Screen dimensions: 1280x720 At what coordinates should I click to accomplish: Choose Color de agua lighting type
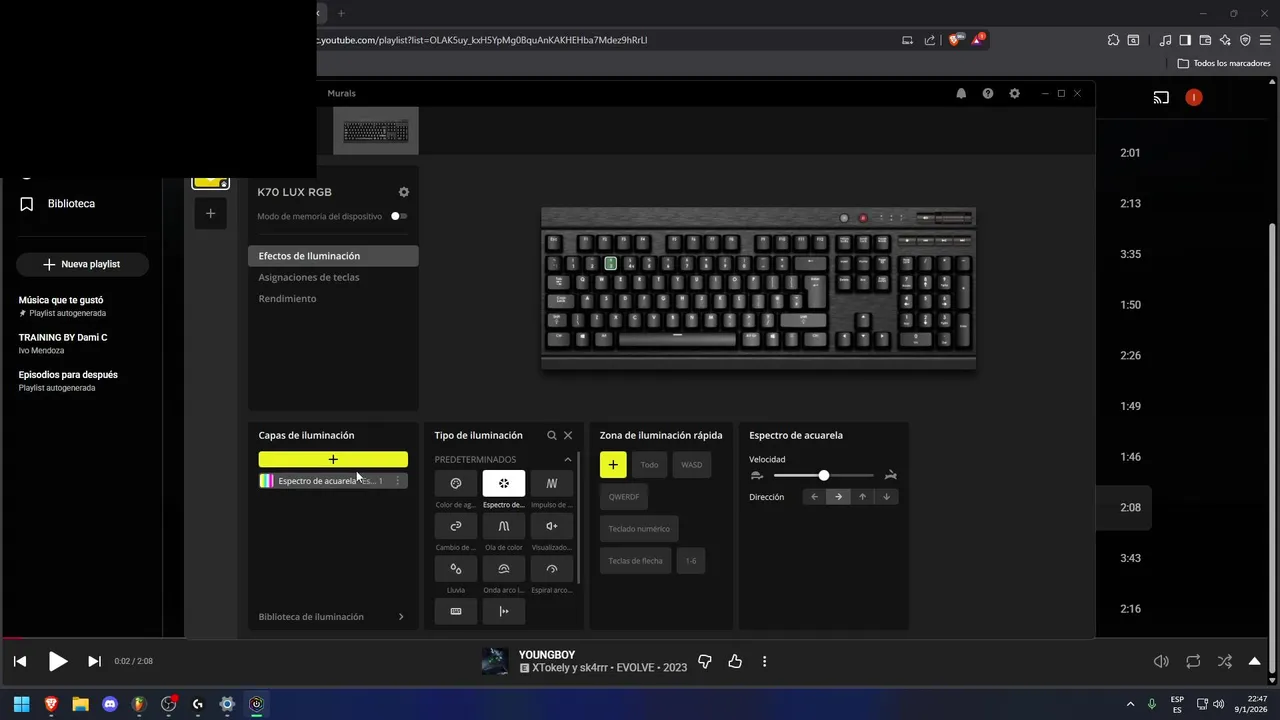(x=456, y=484)
